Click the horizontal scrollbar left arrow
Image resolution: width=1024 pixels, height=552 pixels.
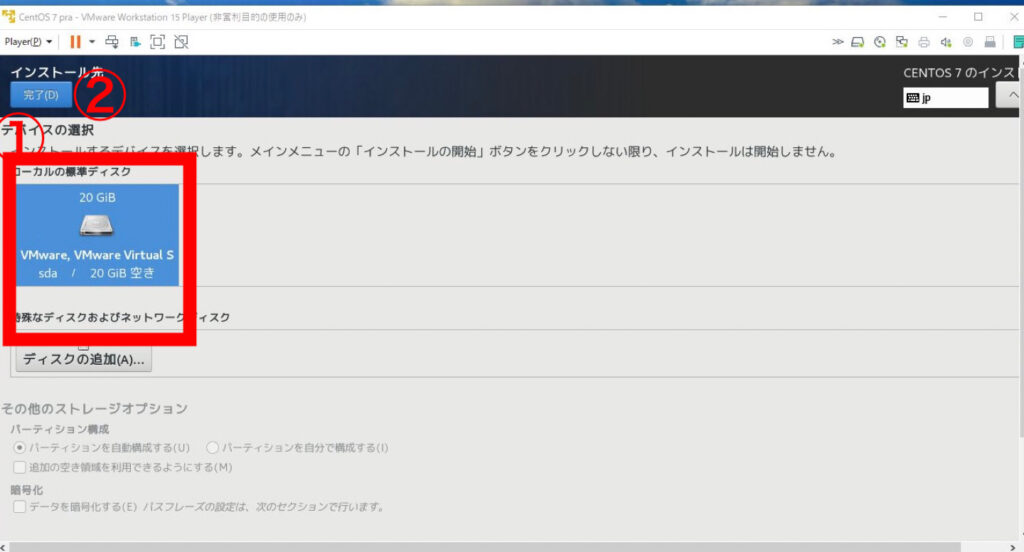pyautogui.click(x=4, y=547)
